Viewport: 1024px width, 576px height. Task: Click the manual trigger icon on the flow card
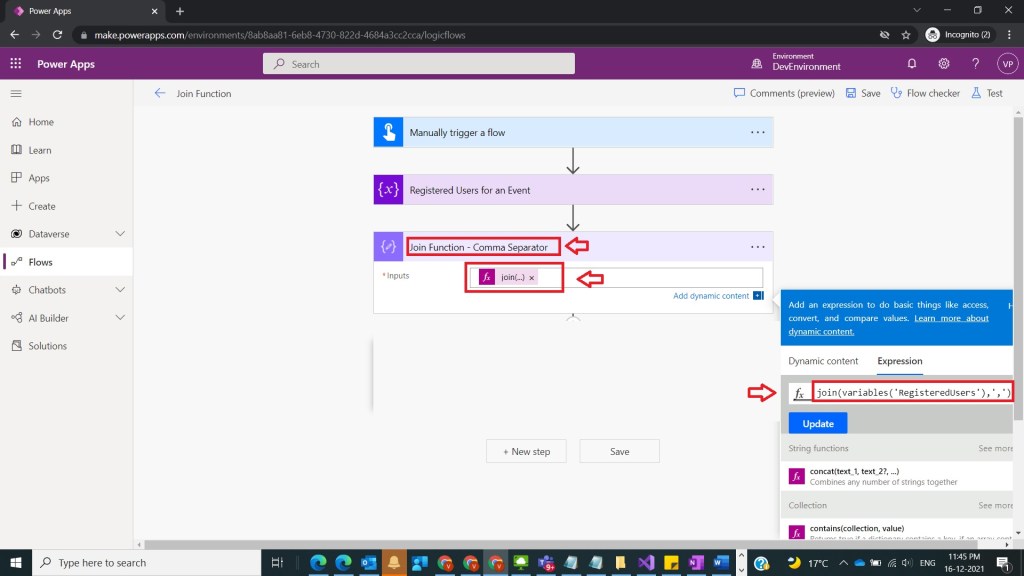click(x=388, y=131)
